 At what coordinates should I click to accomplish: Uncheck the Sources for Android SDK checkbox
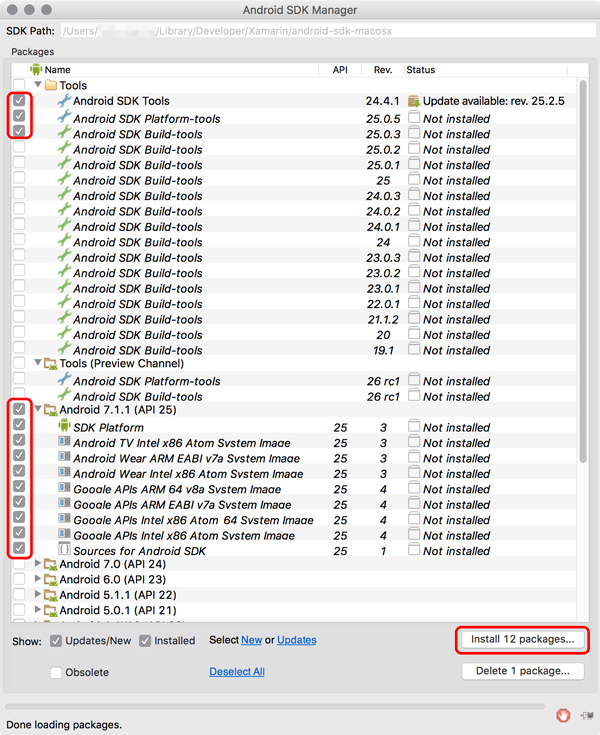pos(19,548)
